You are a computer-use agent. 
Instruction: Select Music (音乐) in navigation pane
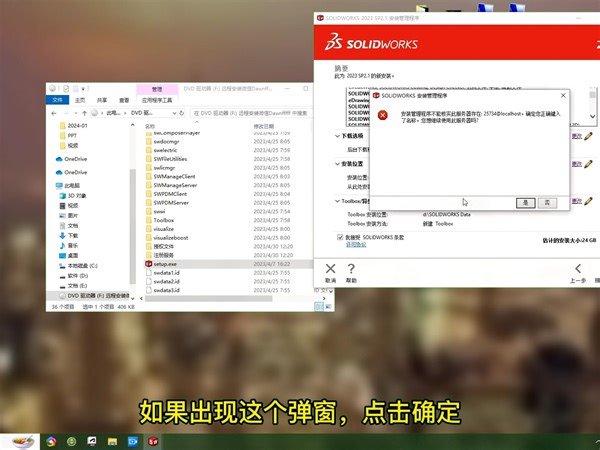click(68, 245)
